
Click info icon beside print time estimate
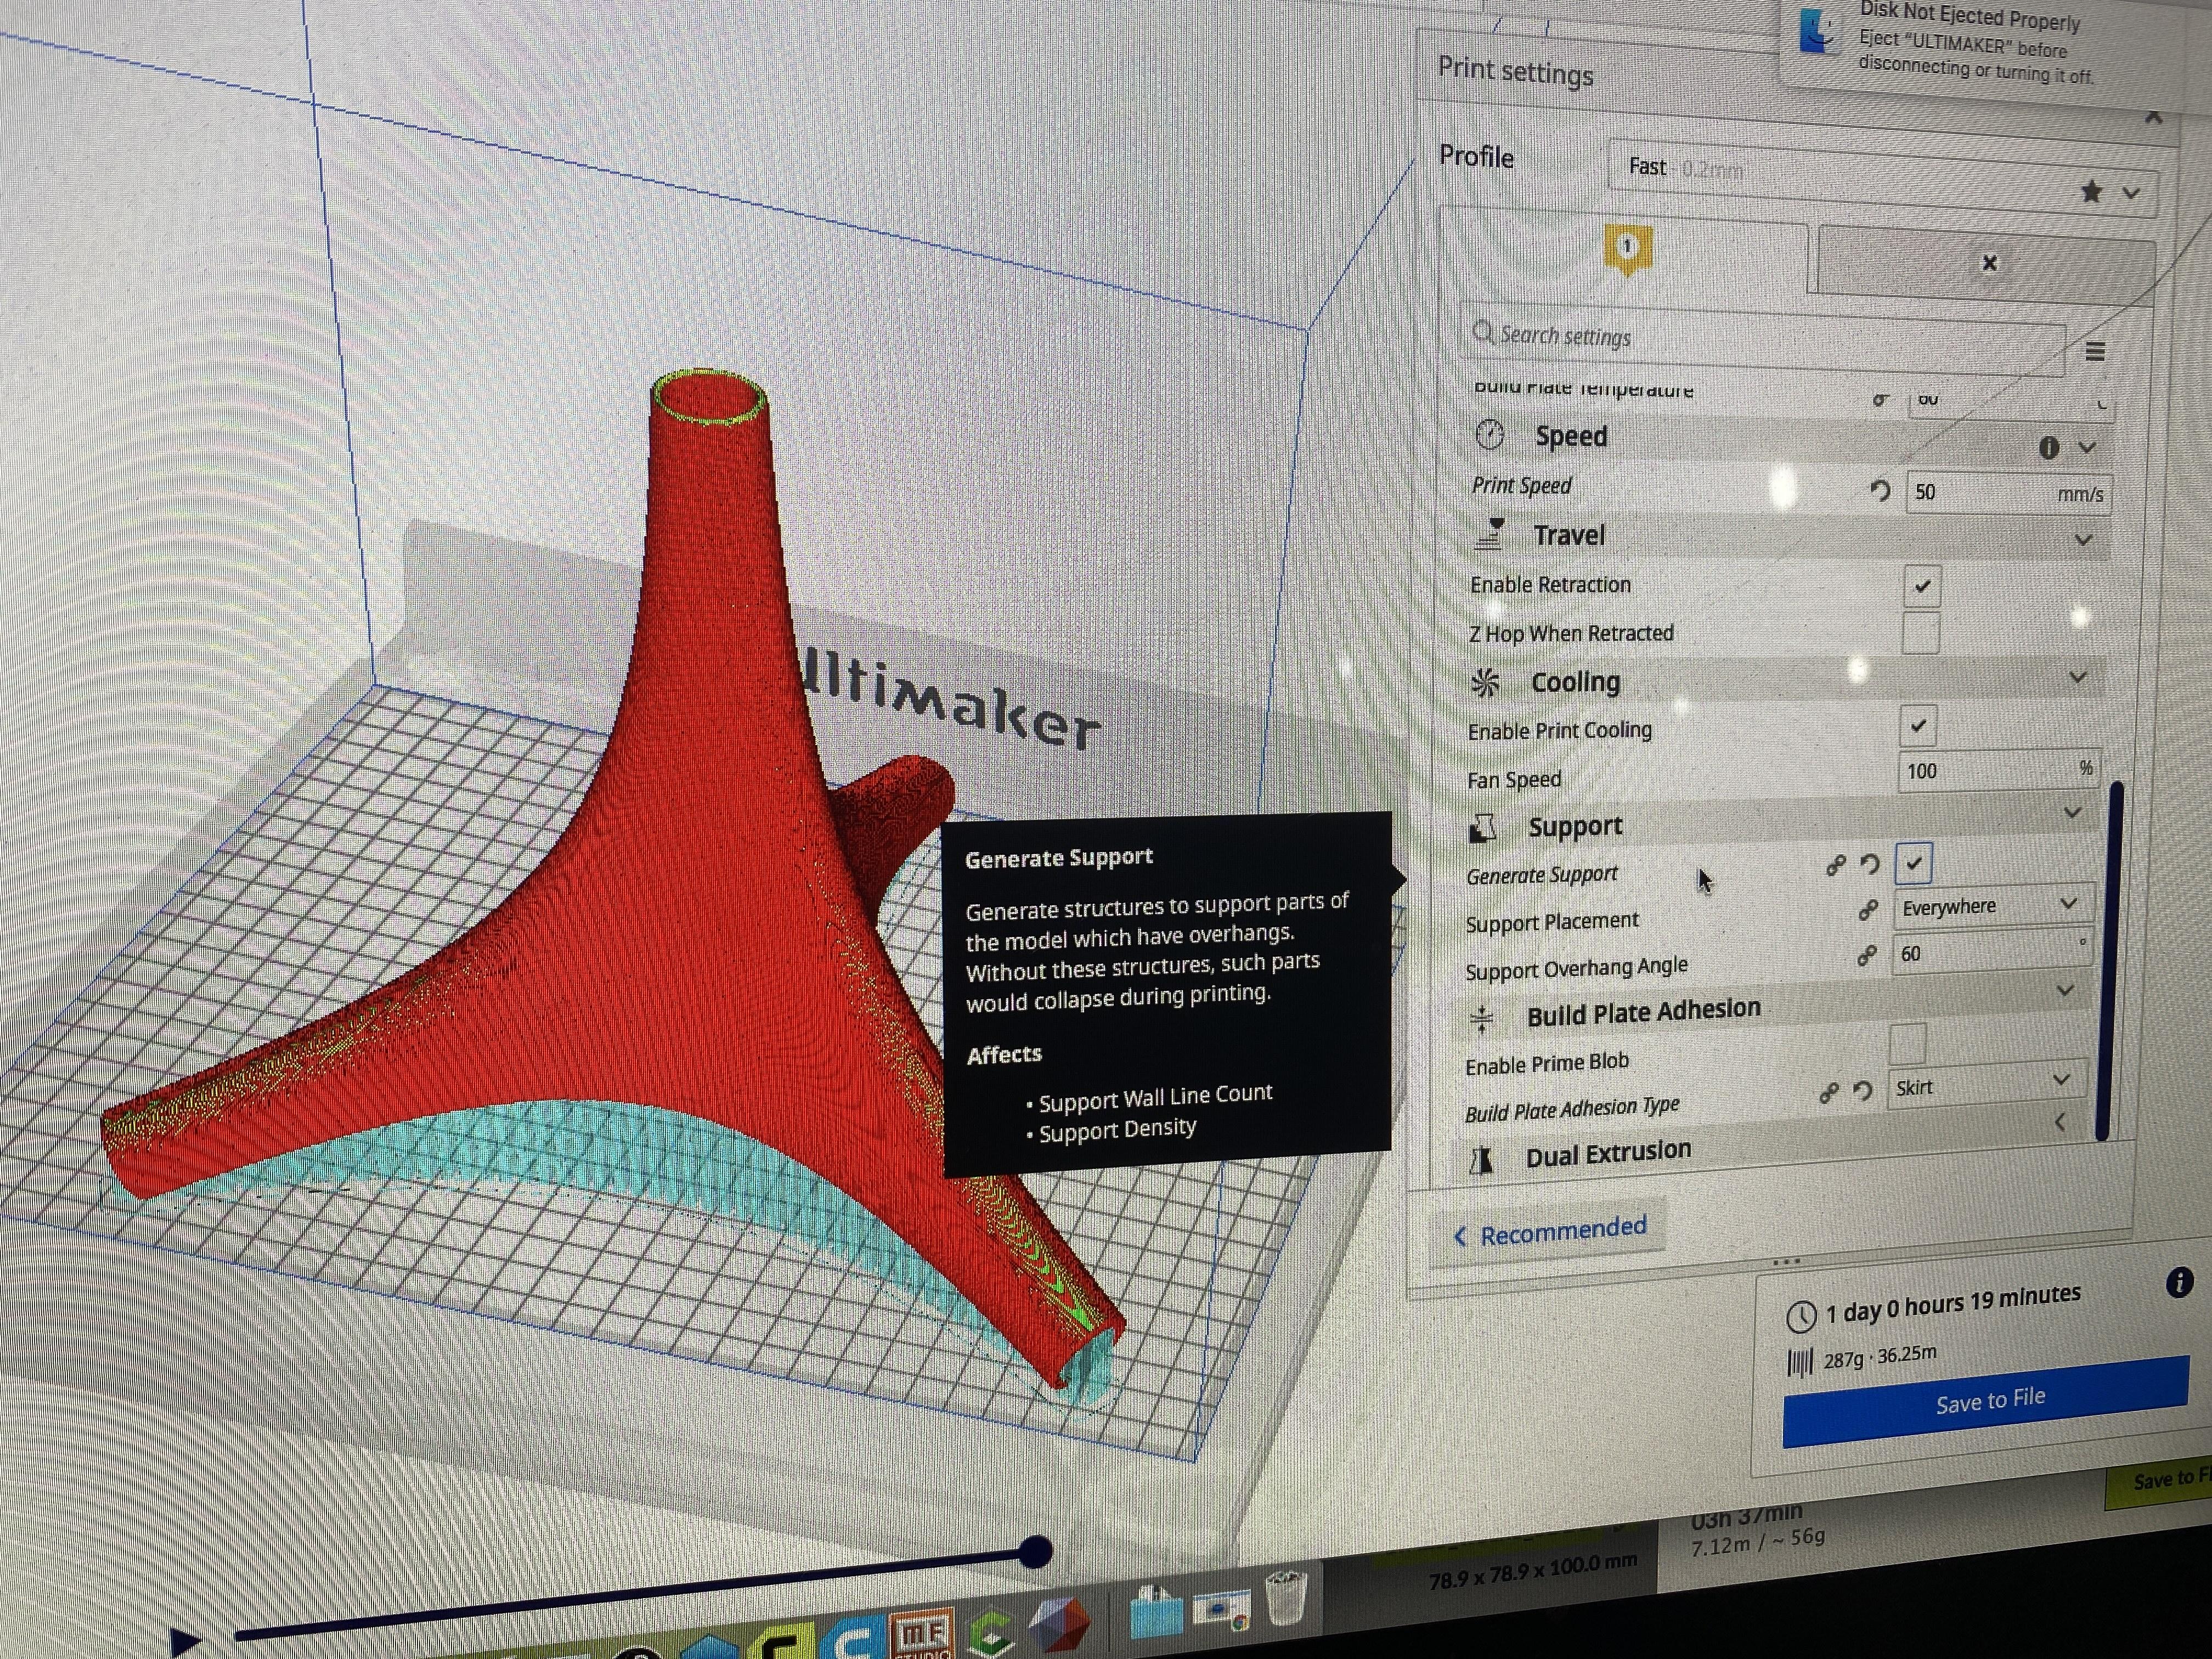coord(2179,1283)
